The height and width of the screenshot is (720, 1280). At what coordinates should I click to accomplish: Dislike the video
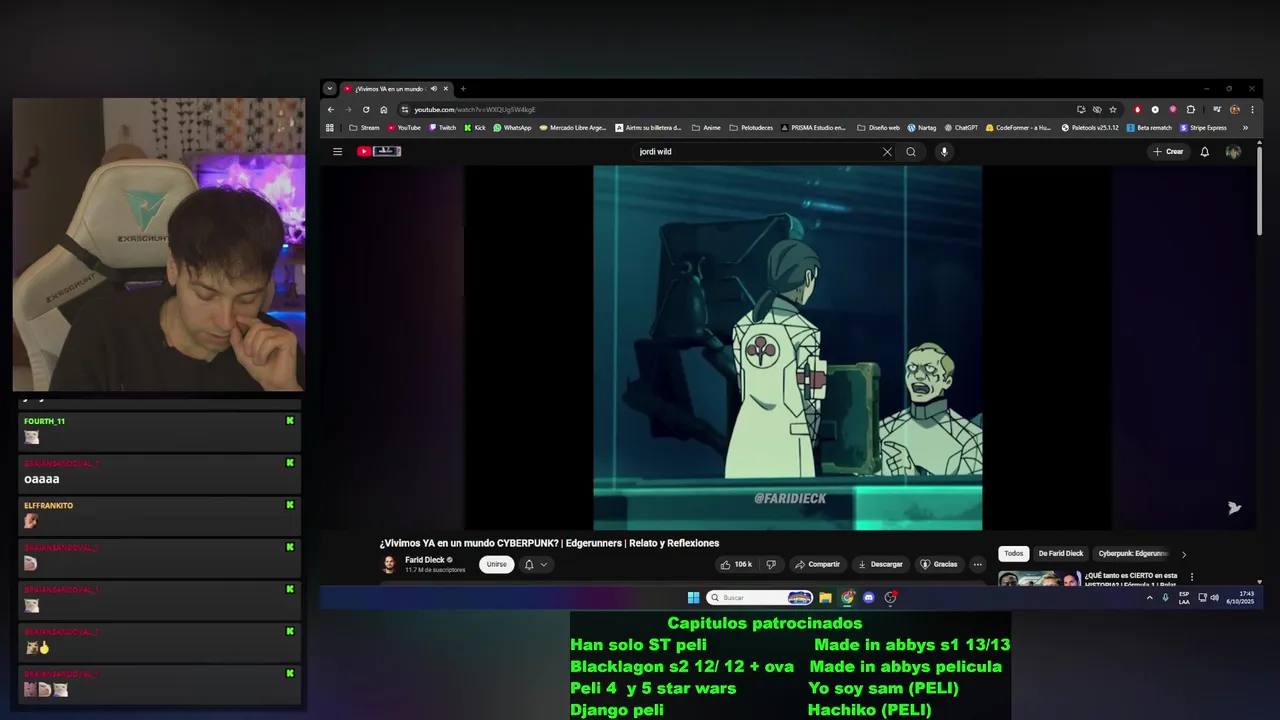point(770,564)
